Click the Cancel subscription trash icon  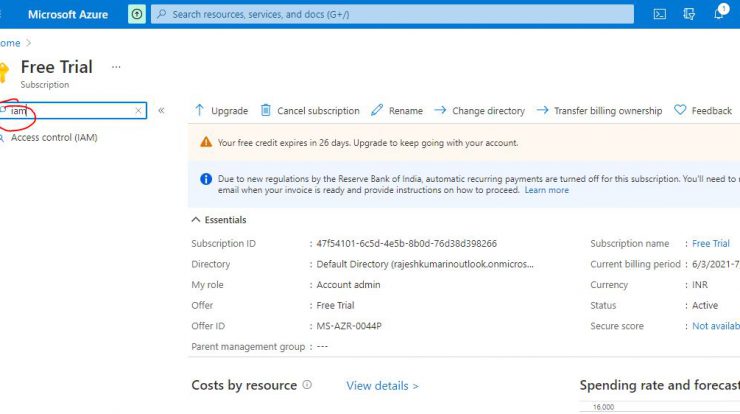[266, 110]
